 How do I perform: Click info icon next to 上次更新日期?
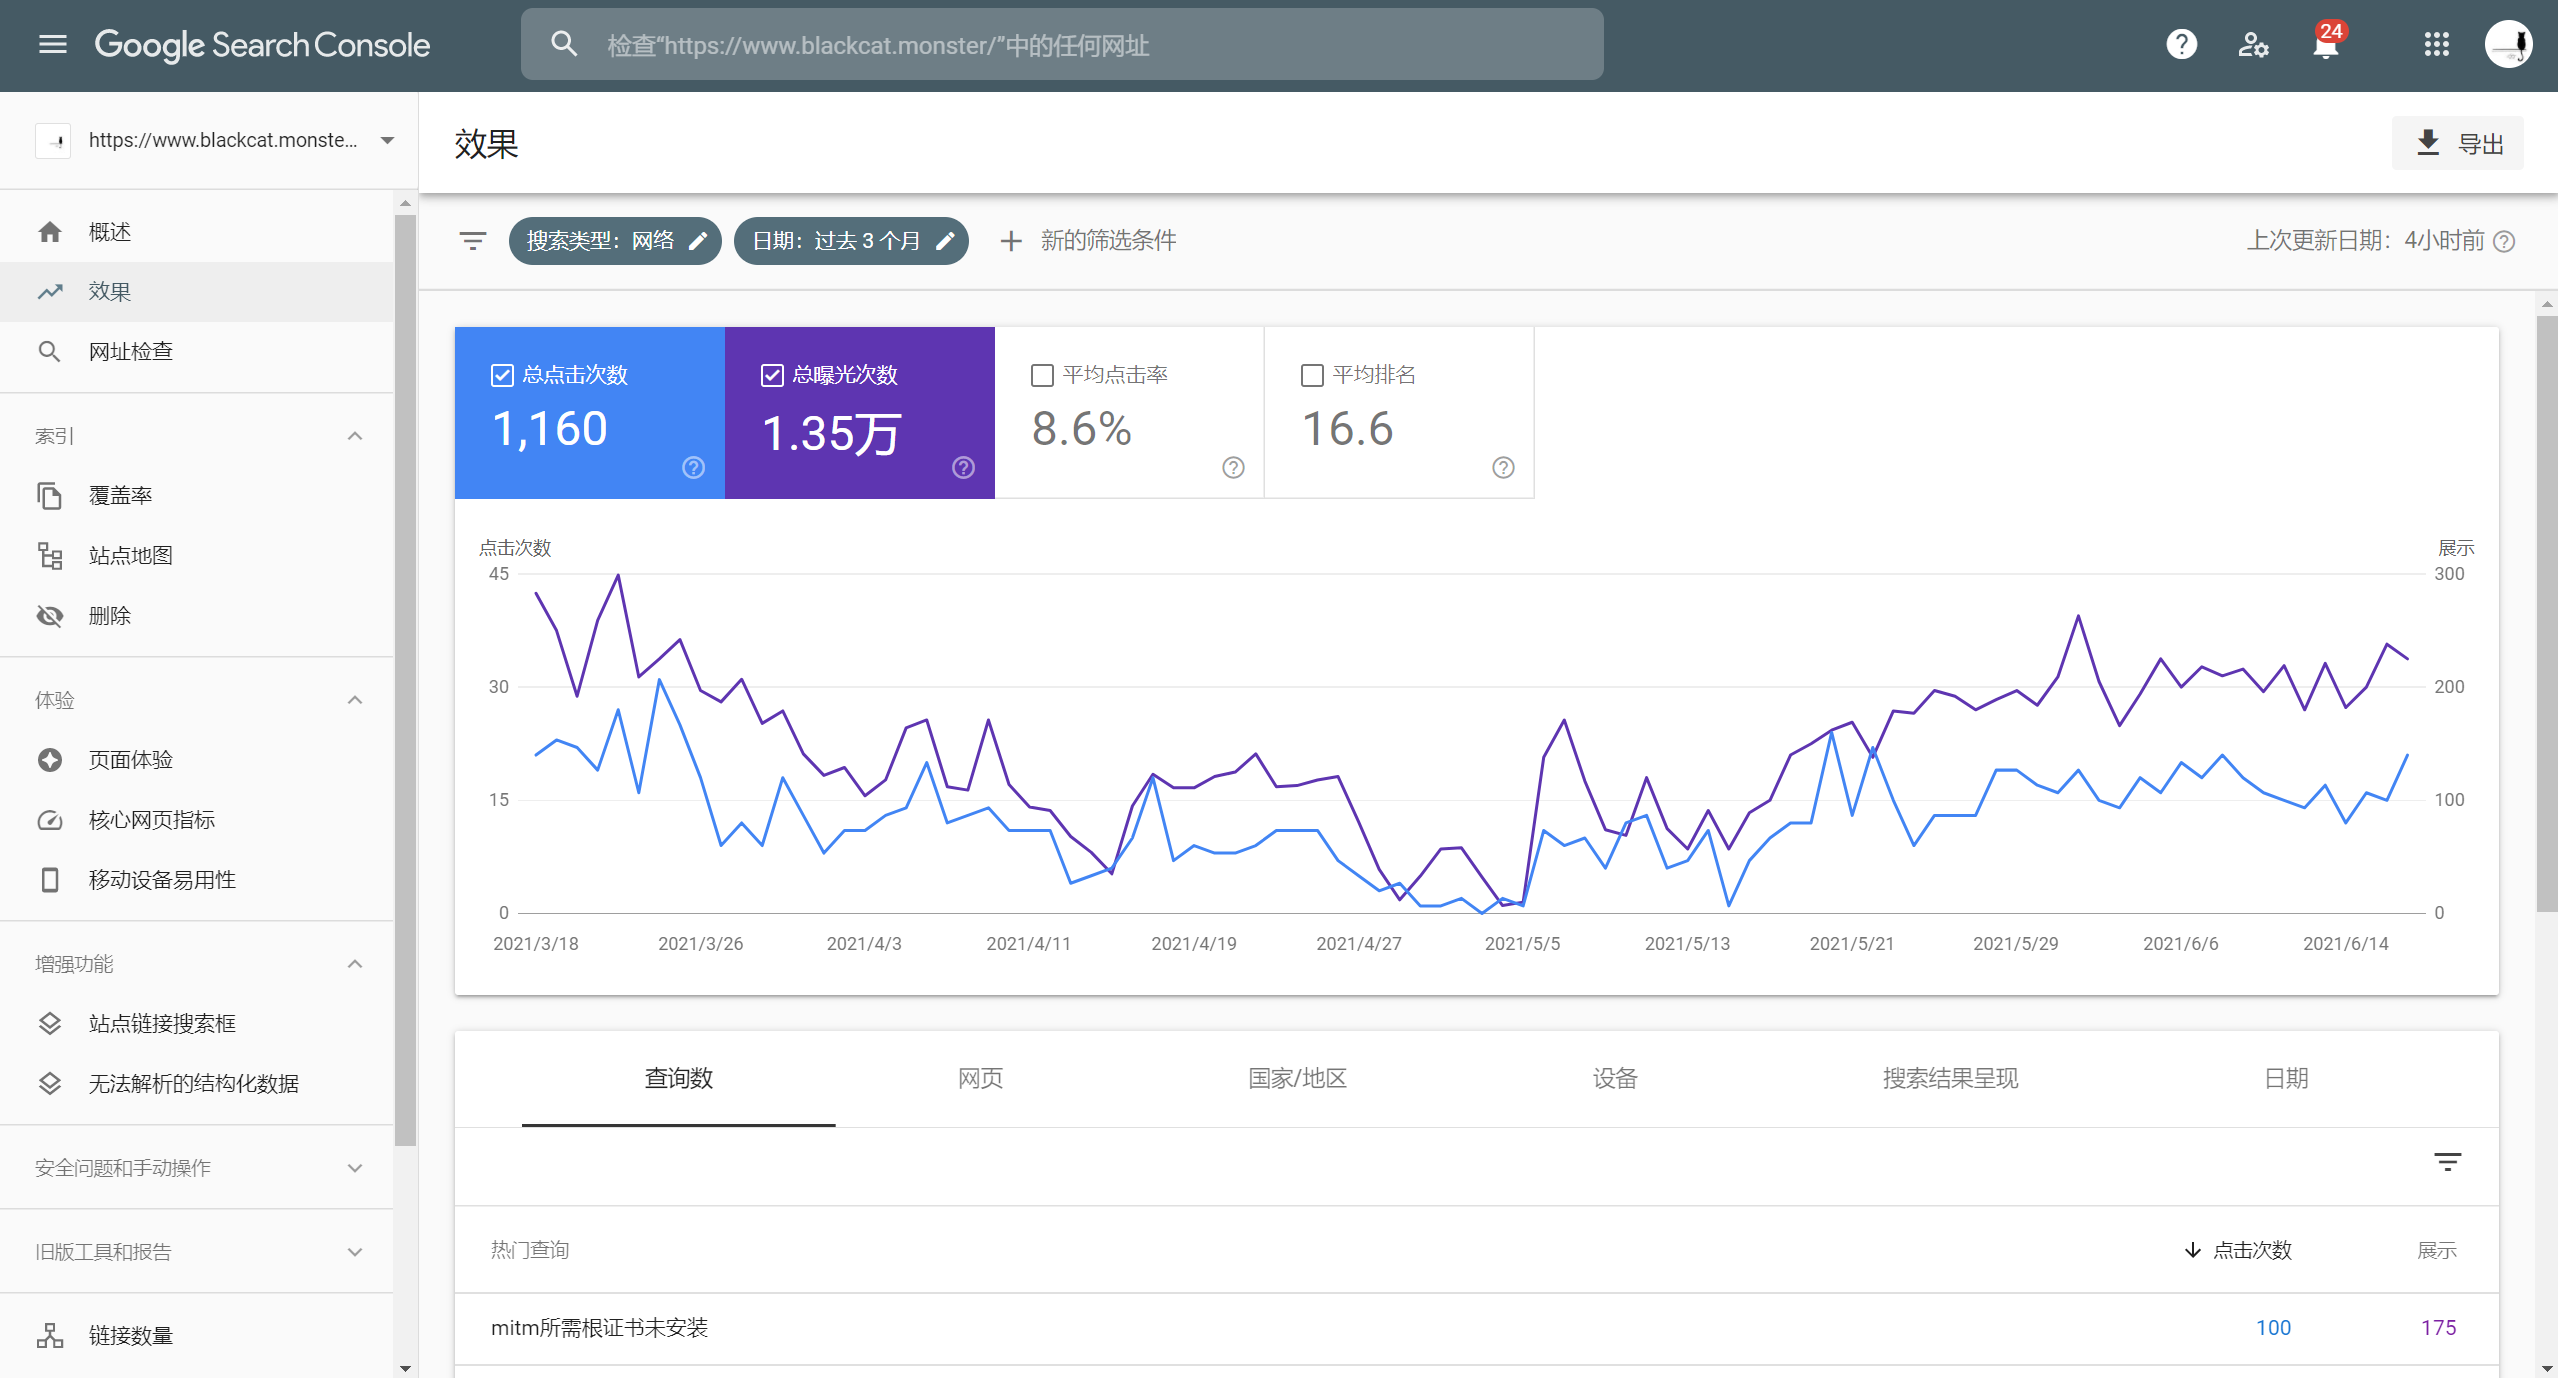tap(2504, 241)
